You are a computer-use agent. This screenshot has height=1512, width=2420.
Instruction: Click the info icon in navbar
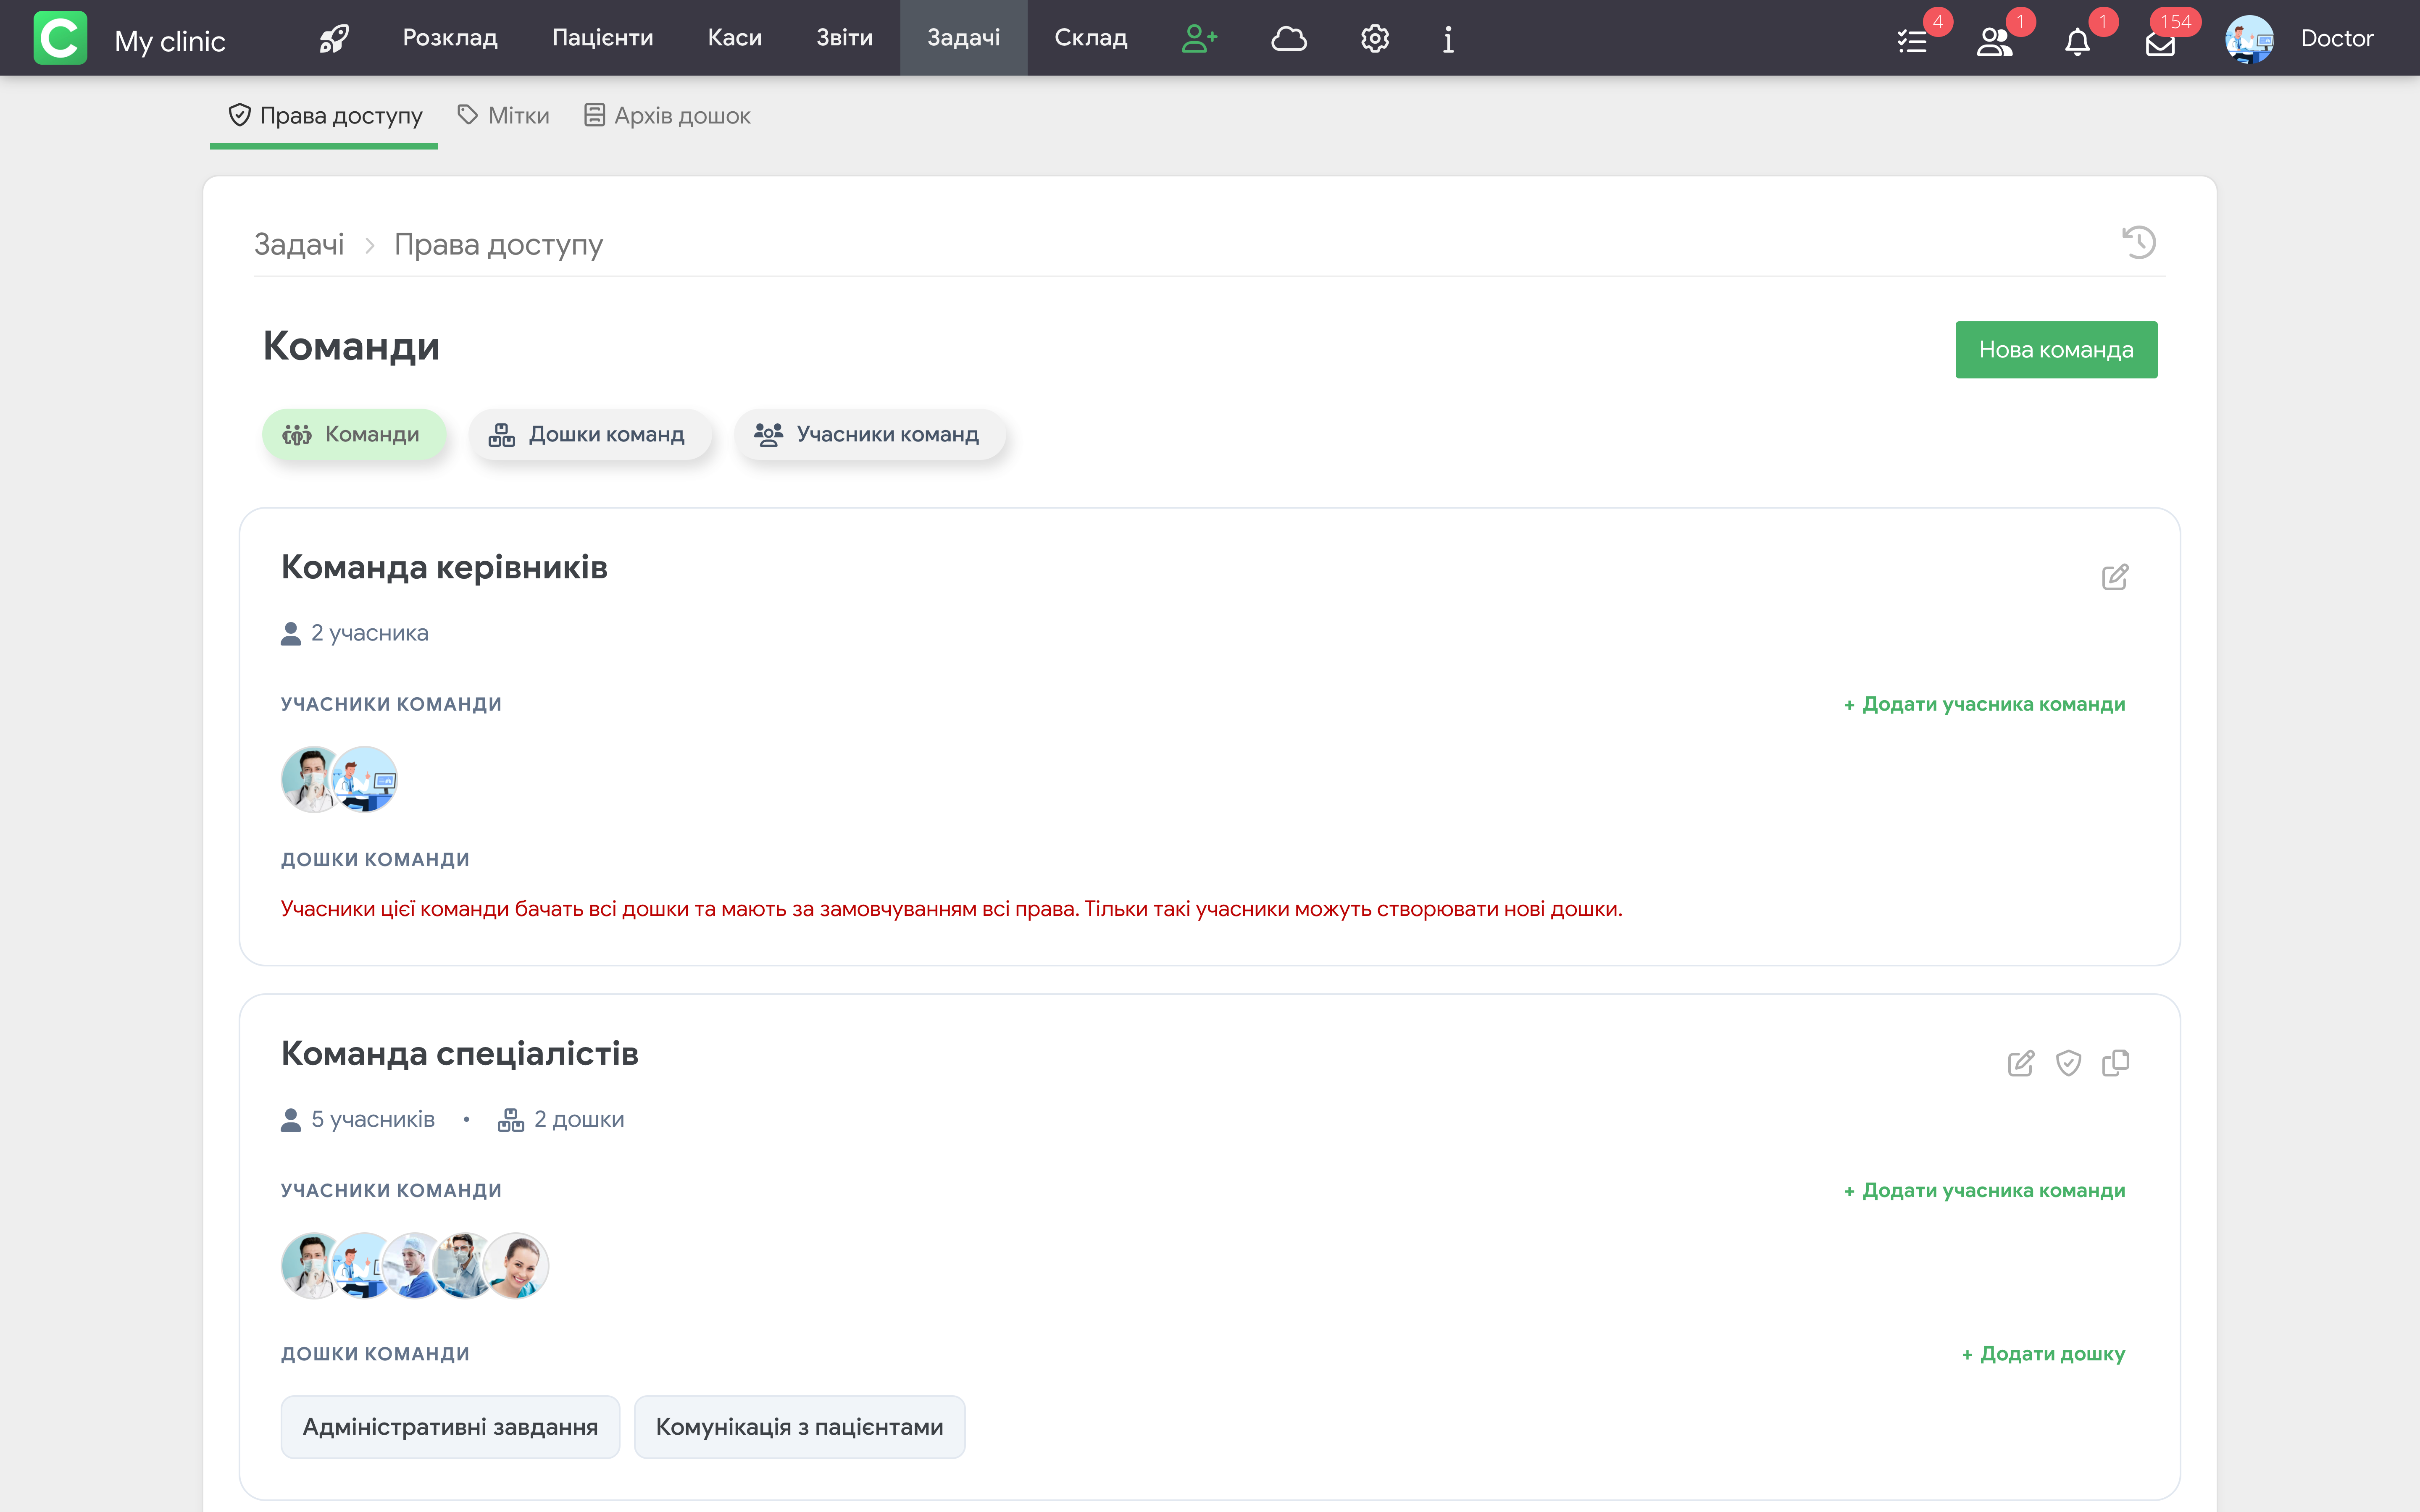point(1447,38)
